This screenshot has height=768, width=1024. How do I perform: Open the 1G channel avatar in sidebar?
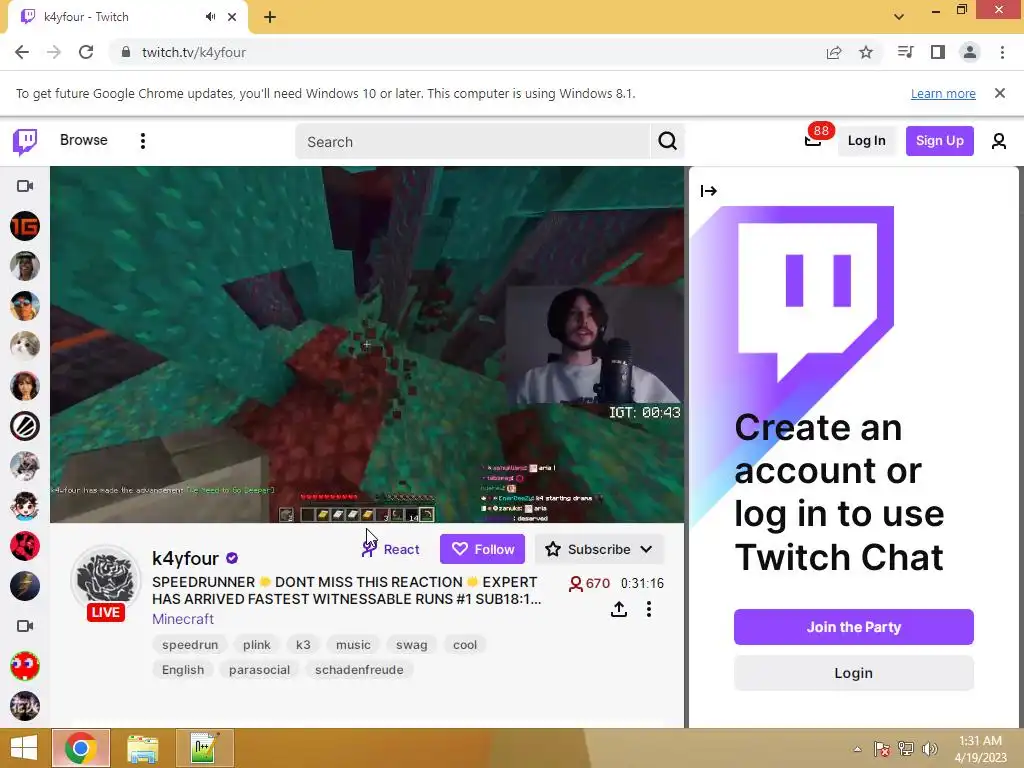tap(25, 226)
